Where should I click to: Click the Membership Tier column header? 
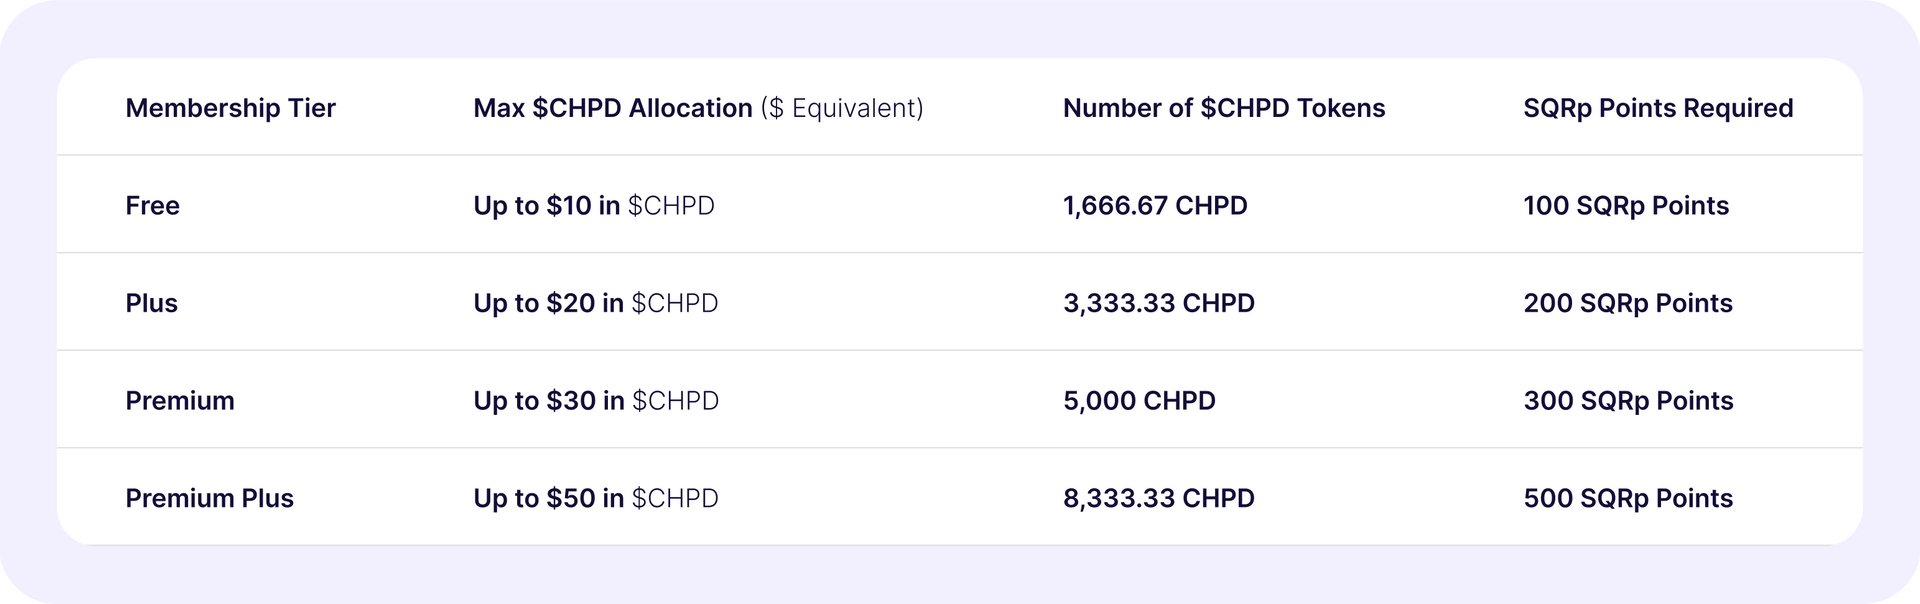click(230, 108)
